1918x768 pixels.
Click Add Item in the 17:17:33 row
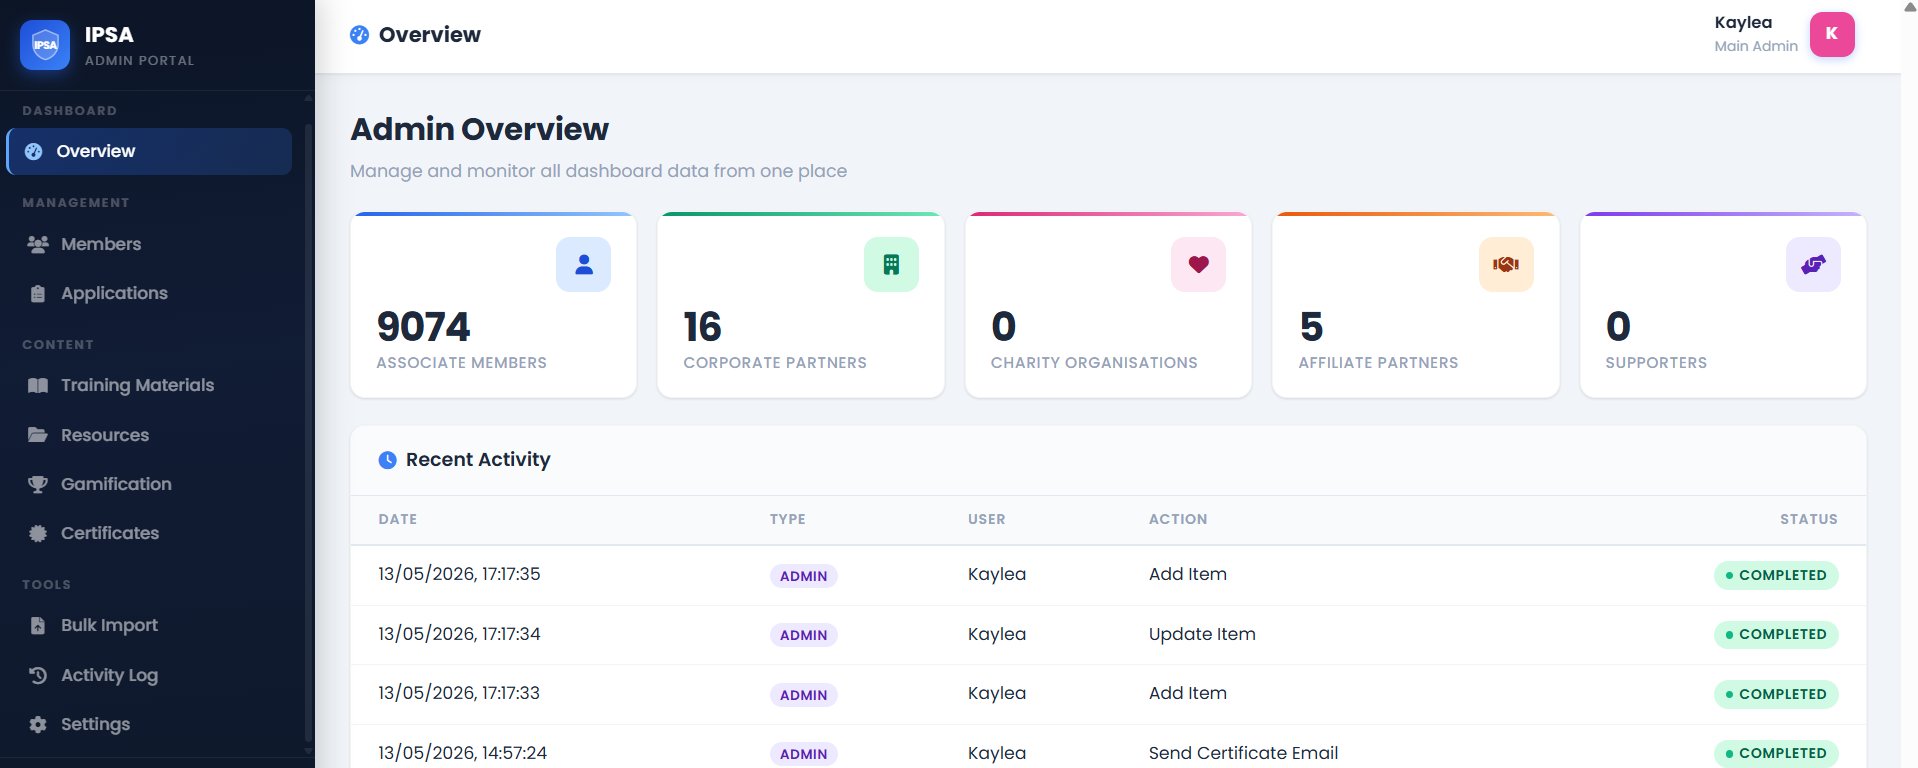1187,693
